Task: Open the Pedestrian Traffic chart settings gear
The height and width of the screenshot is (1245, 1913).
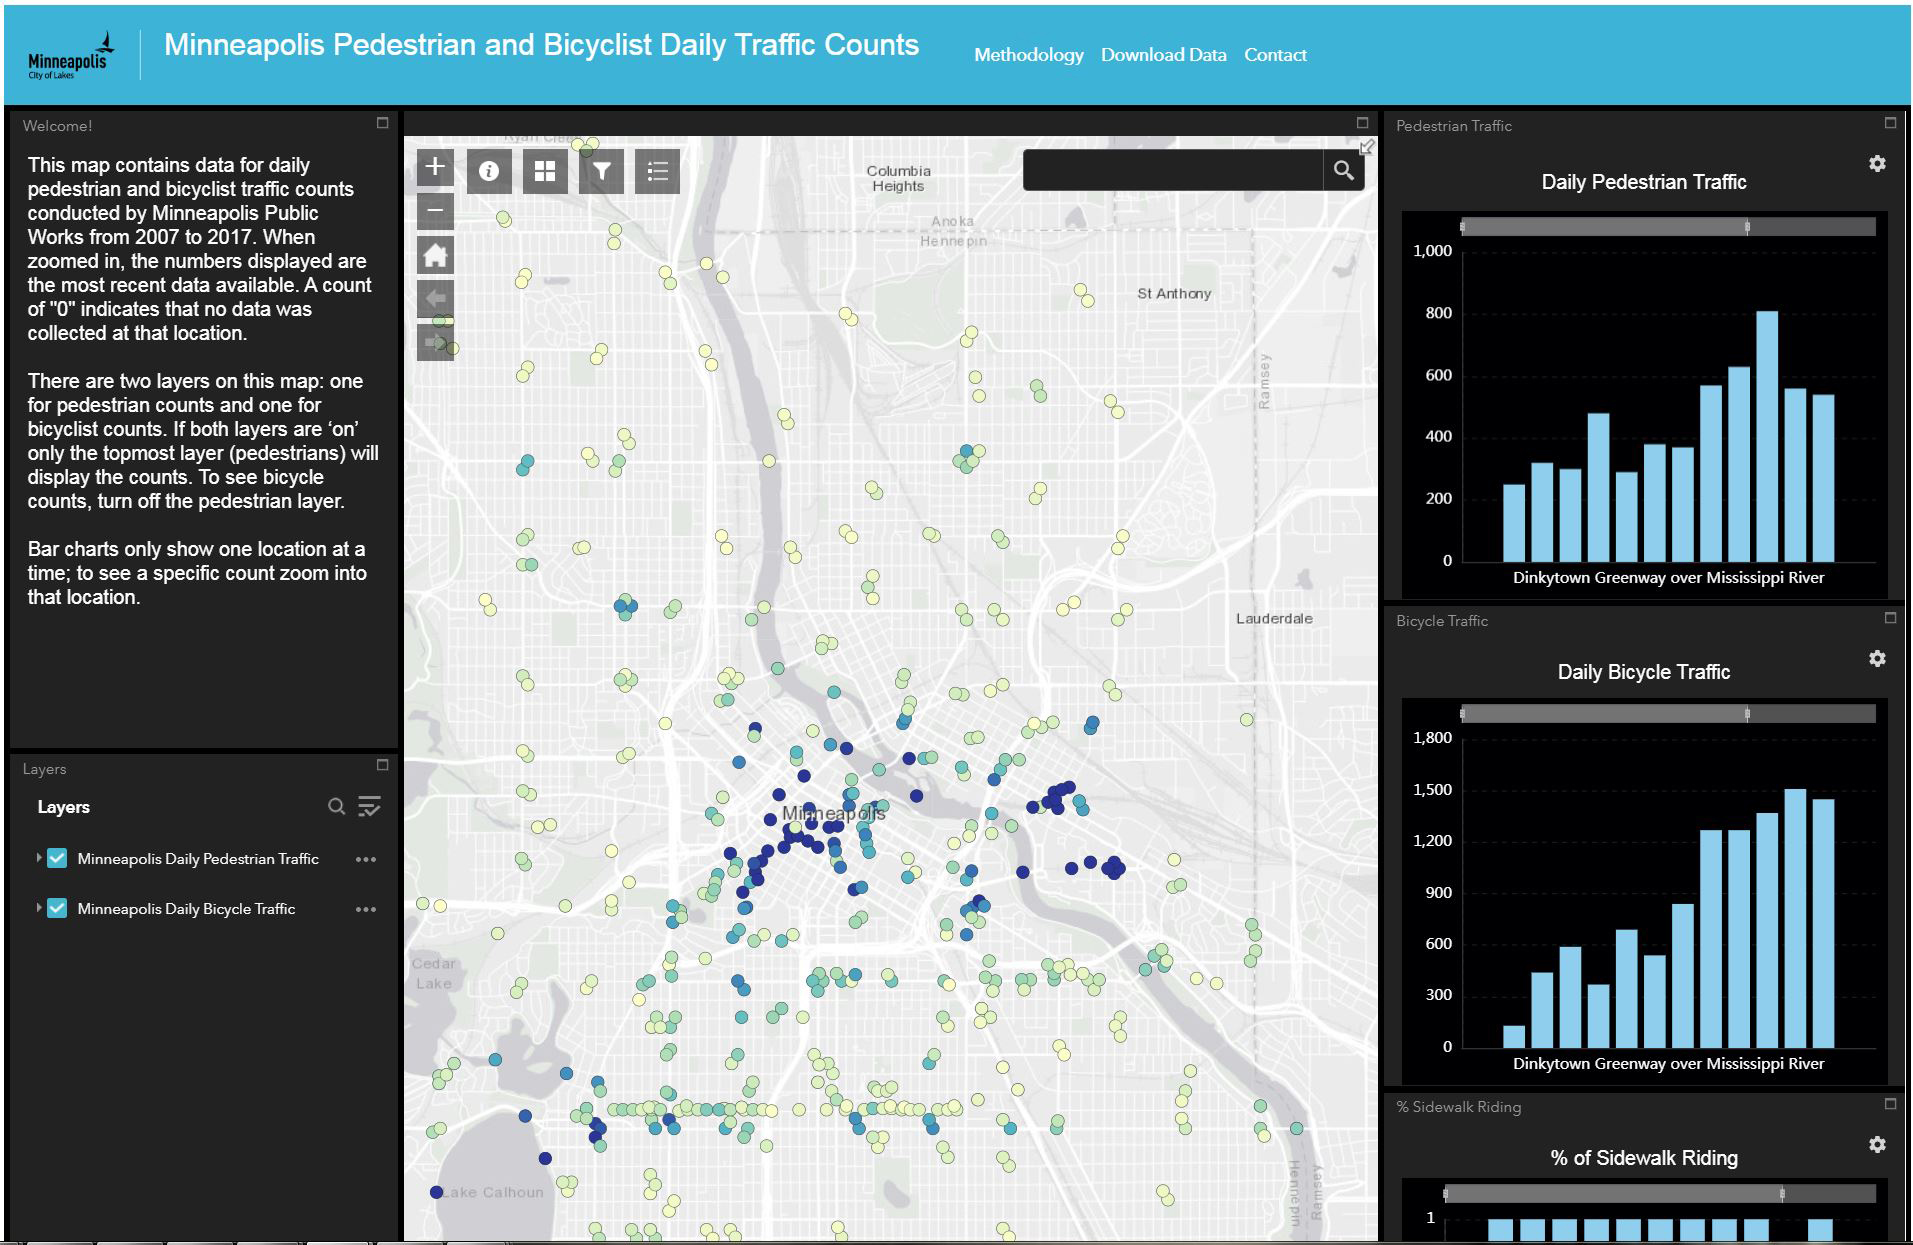Action: pos(1879,162)
